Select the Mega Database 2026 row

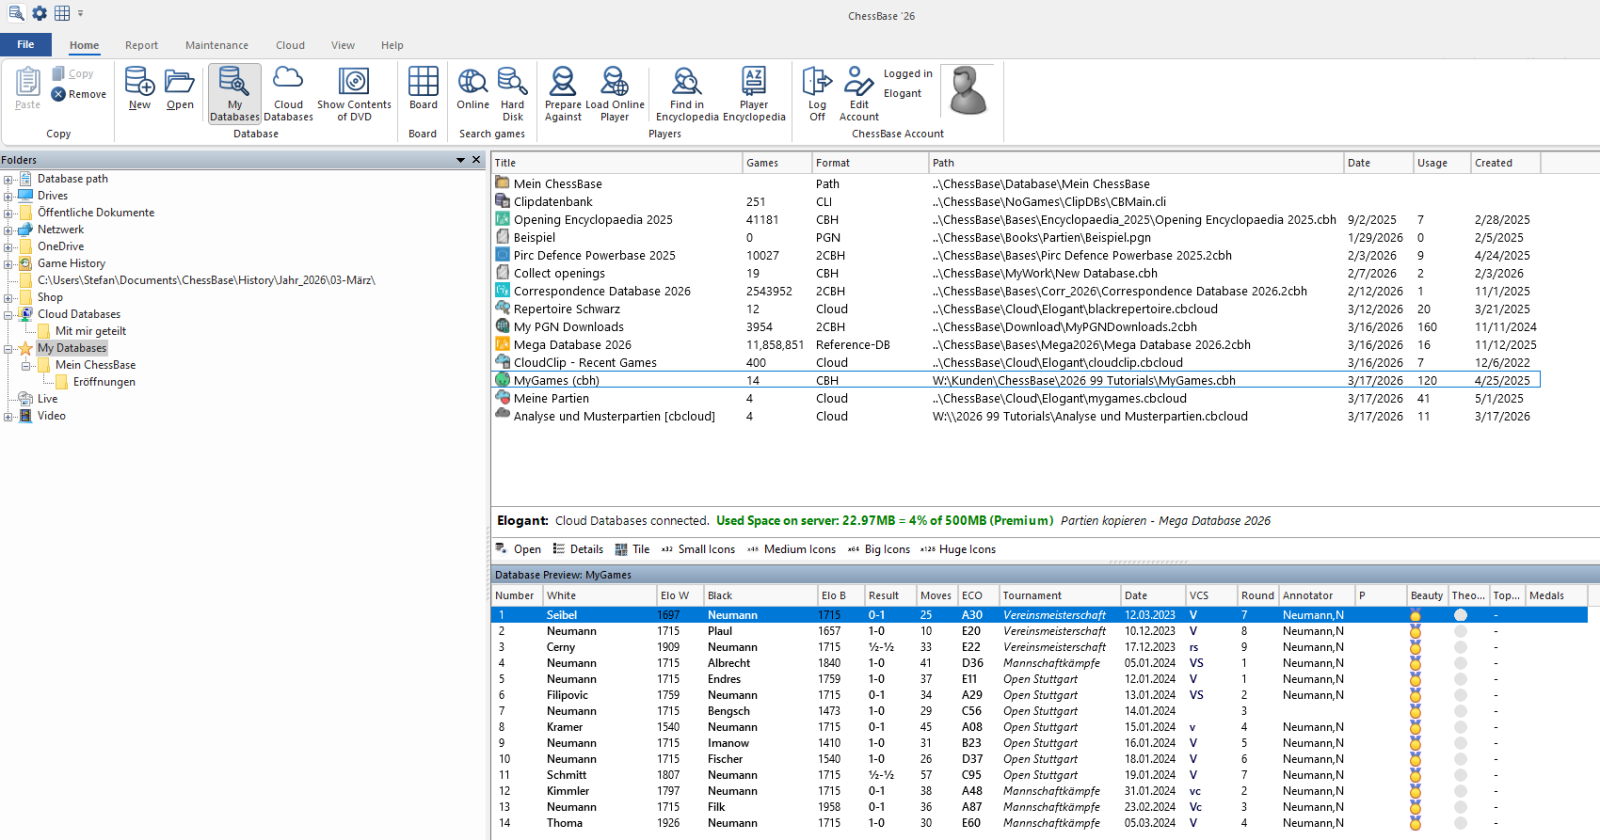(572, 345)
